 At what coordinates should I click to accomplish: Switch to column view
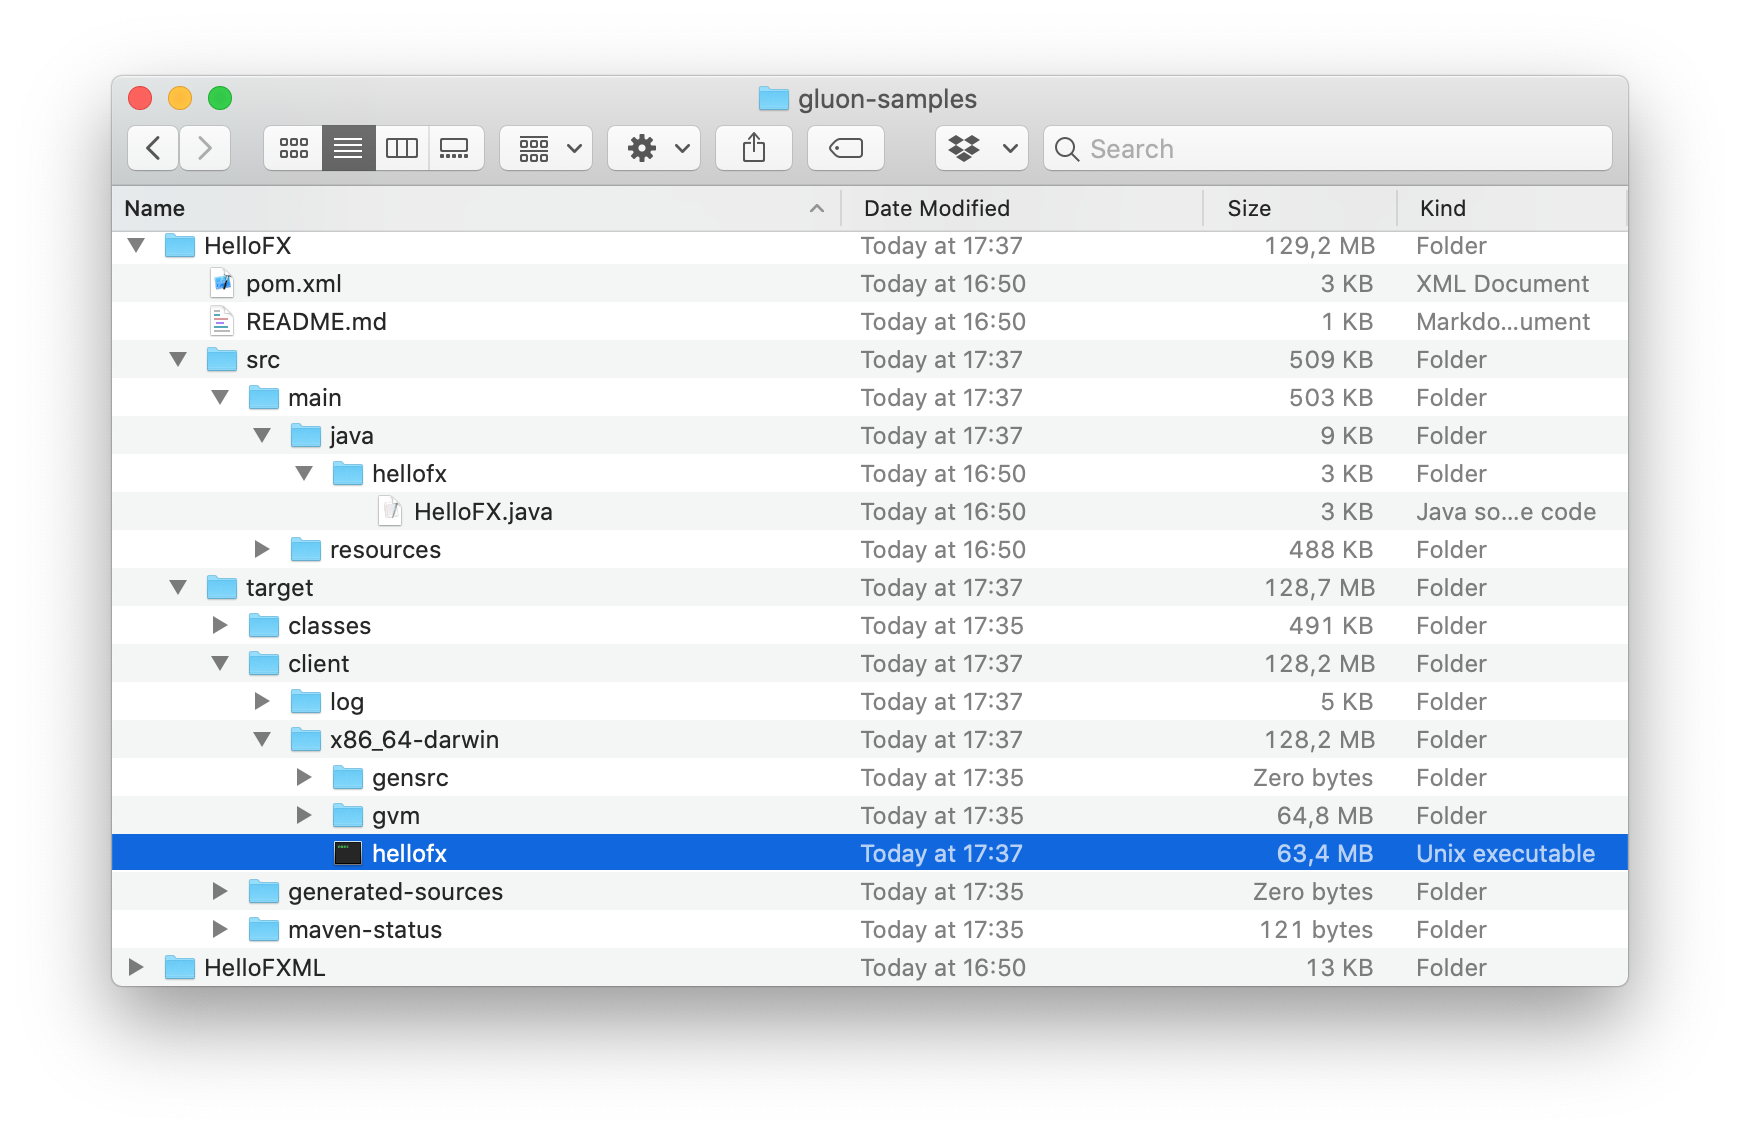pos(402,149)
